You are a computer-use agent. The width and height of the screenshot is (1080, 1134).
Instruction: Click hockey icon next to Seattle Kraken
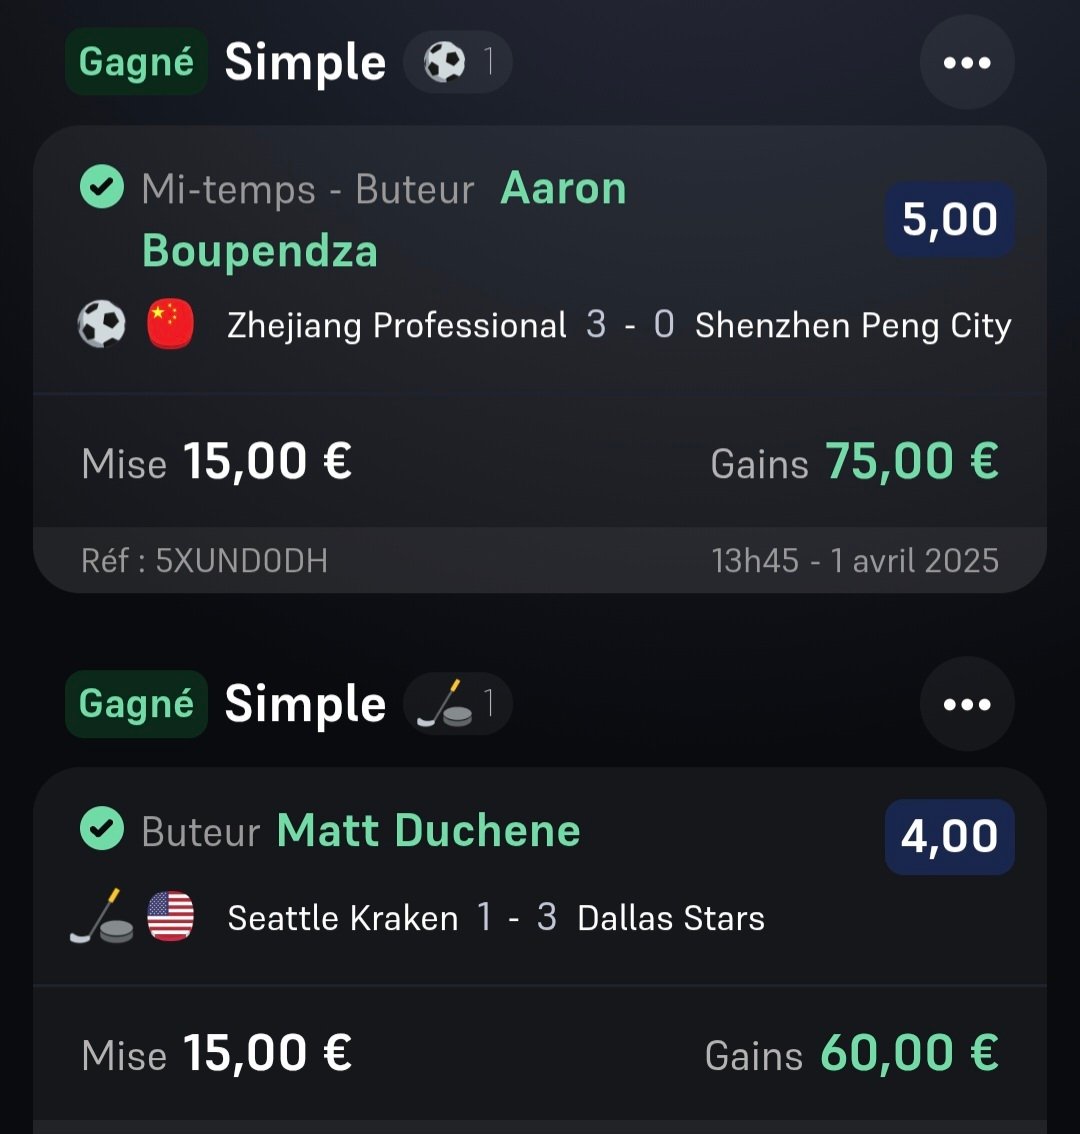(x=102, y=916)
